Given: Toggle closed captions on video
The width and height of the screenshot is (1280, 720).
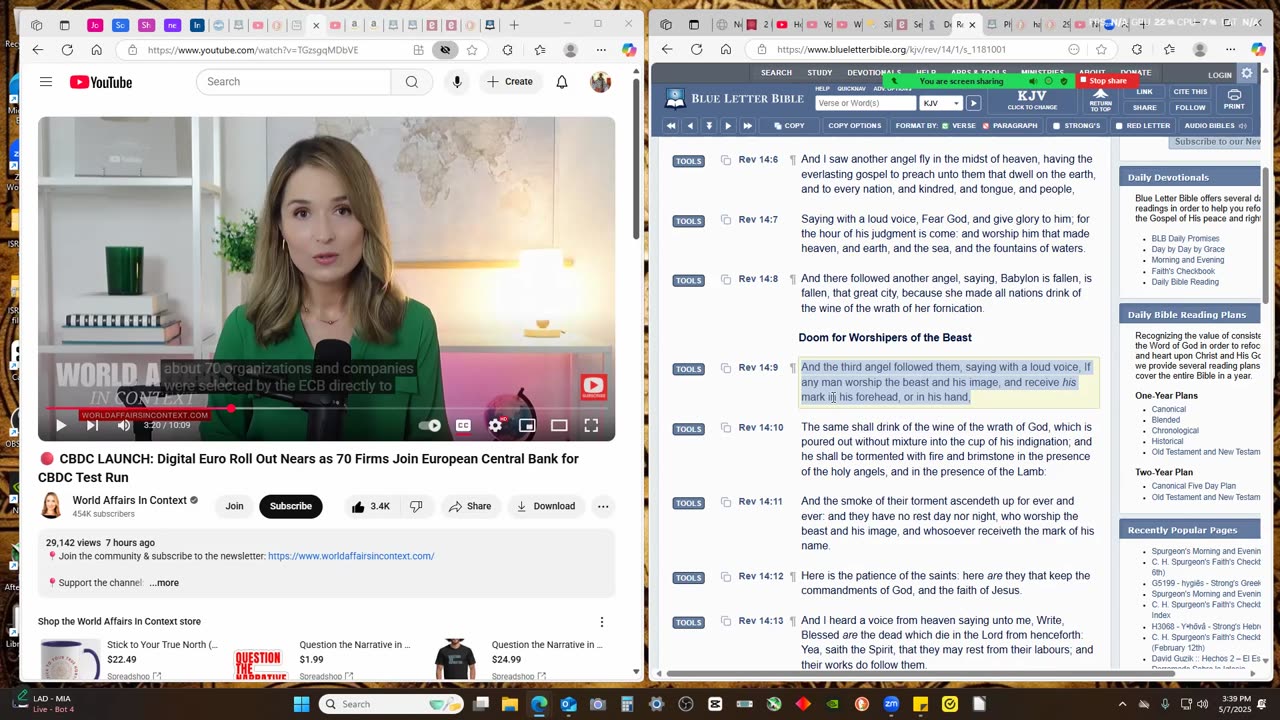Looking at the screenshot, I should [463, 425].
